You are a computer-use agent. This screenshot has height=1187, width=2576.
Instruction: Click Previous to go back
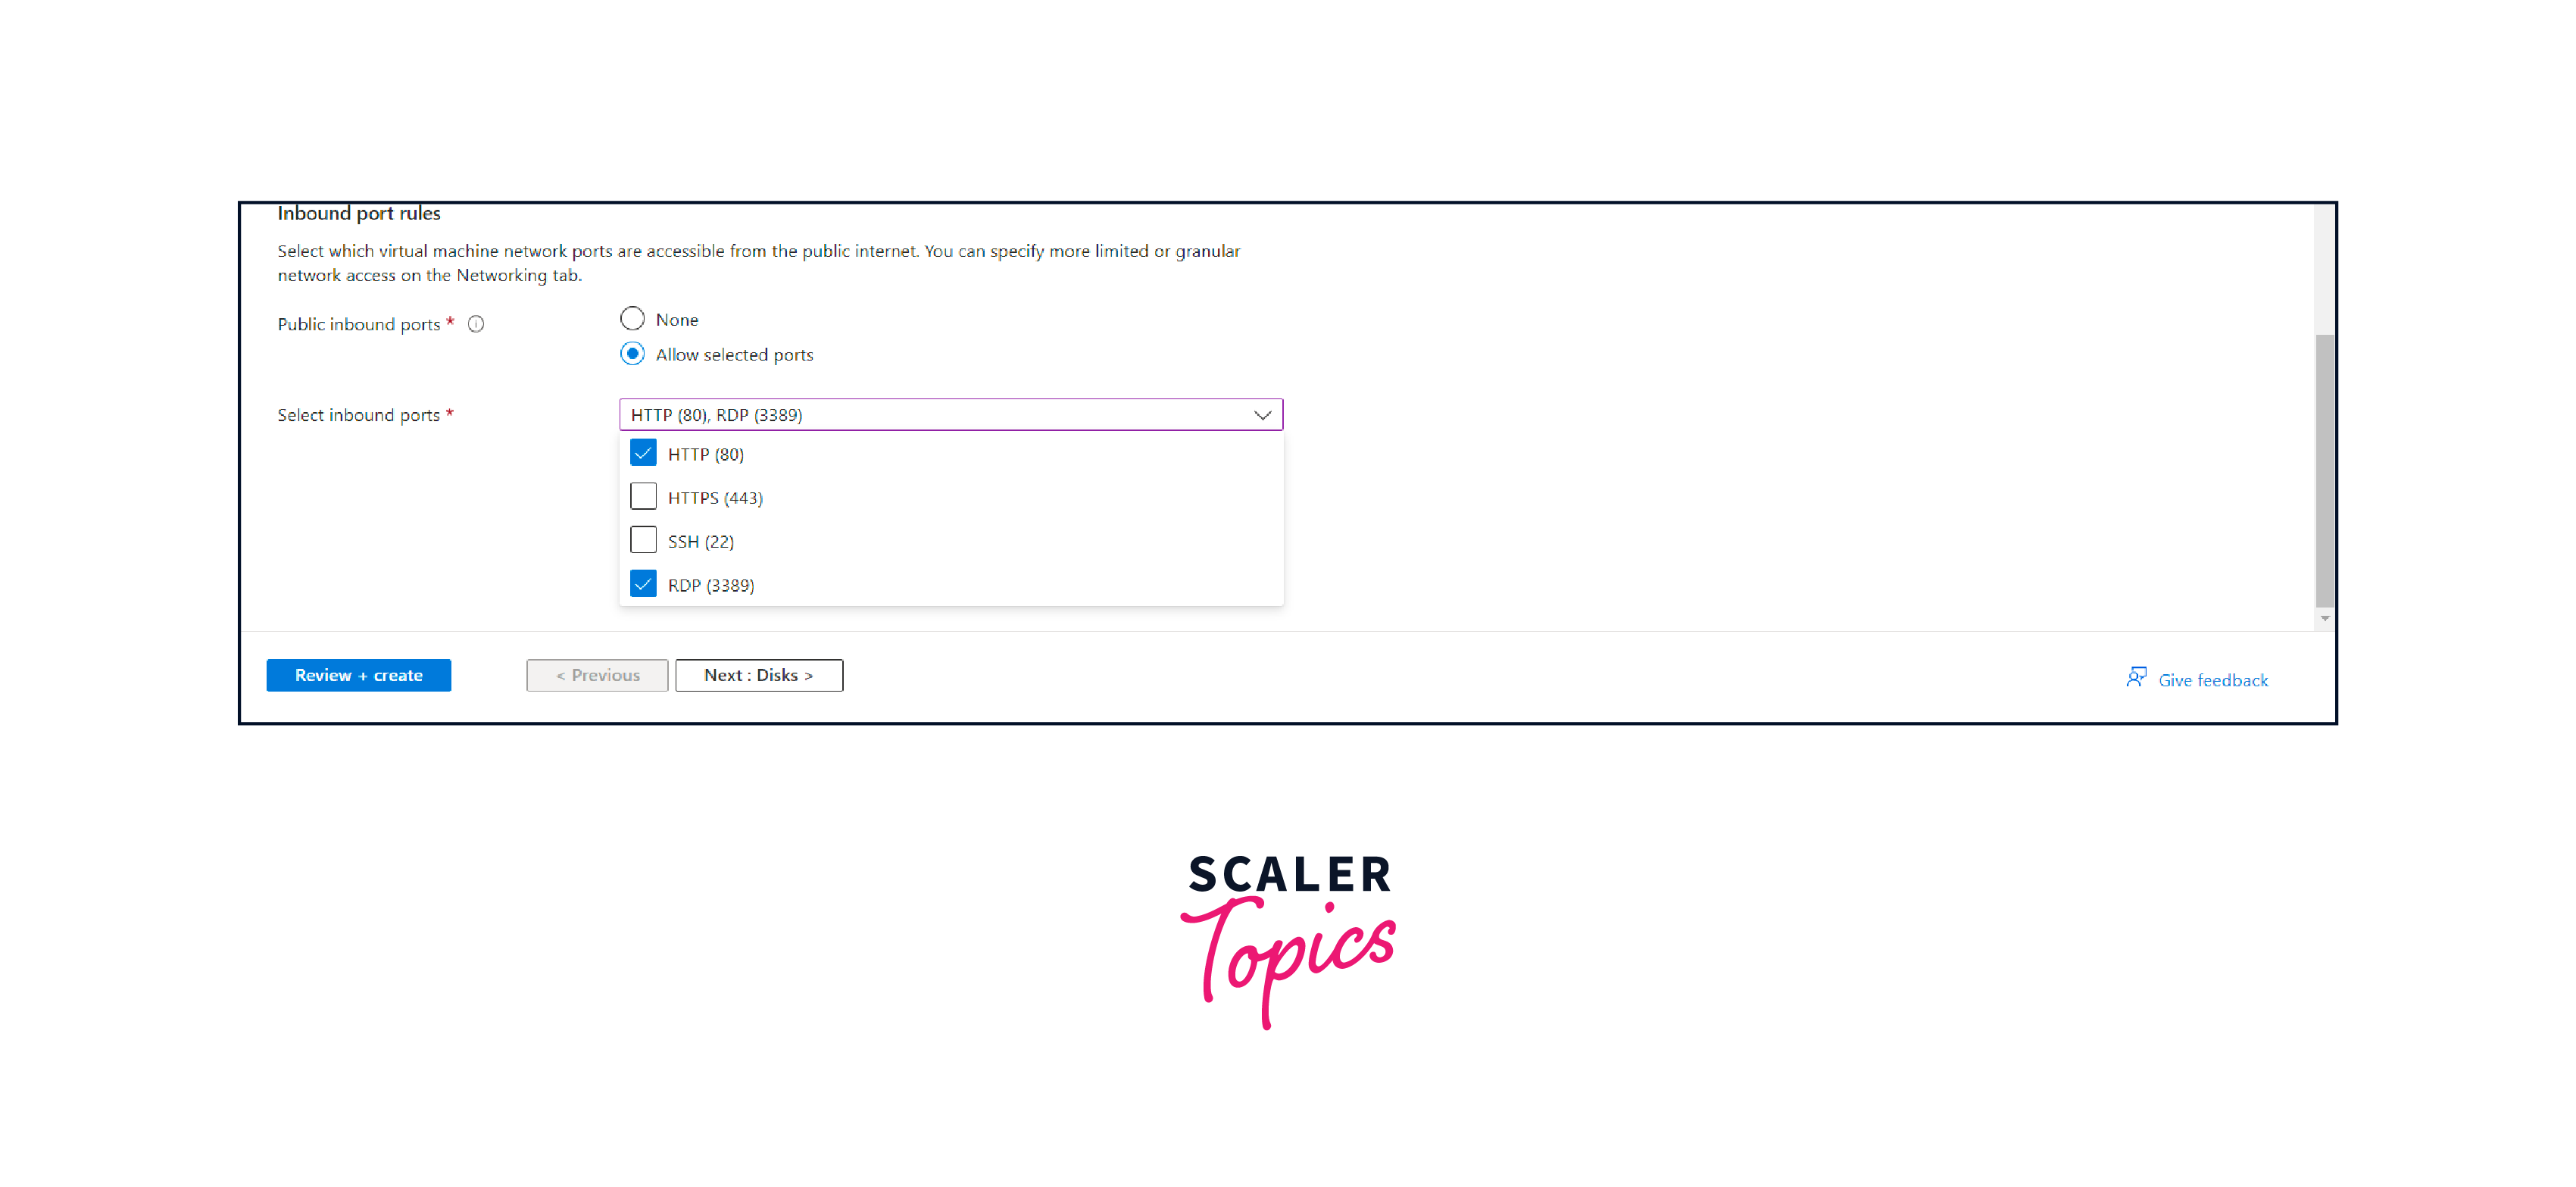point(595,674)
